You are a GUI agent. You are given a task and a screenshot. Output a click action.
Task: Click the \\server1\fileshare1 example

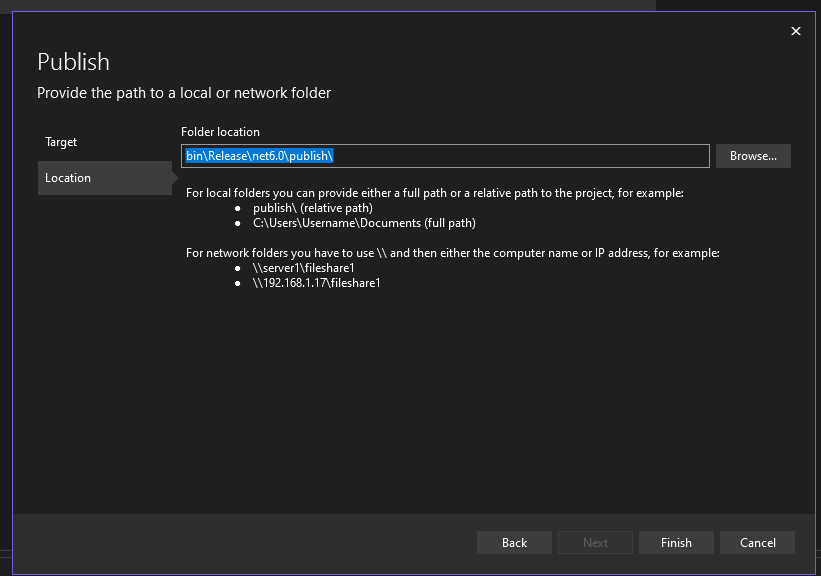pyautogui.click(x=303, y=268)
